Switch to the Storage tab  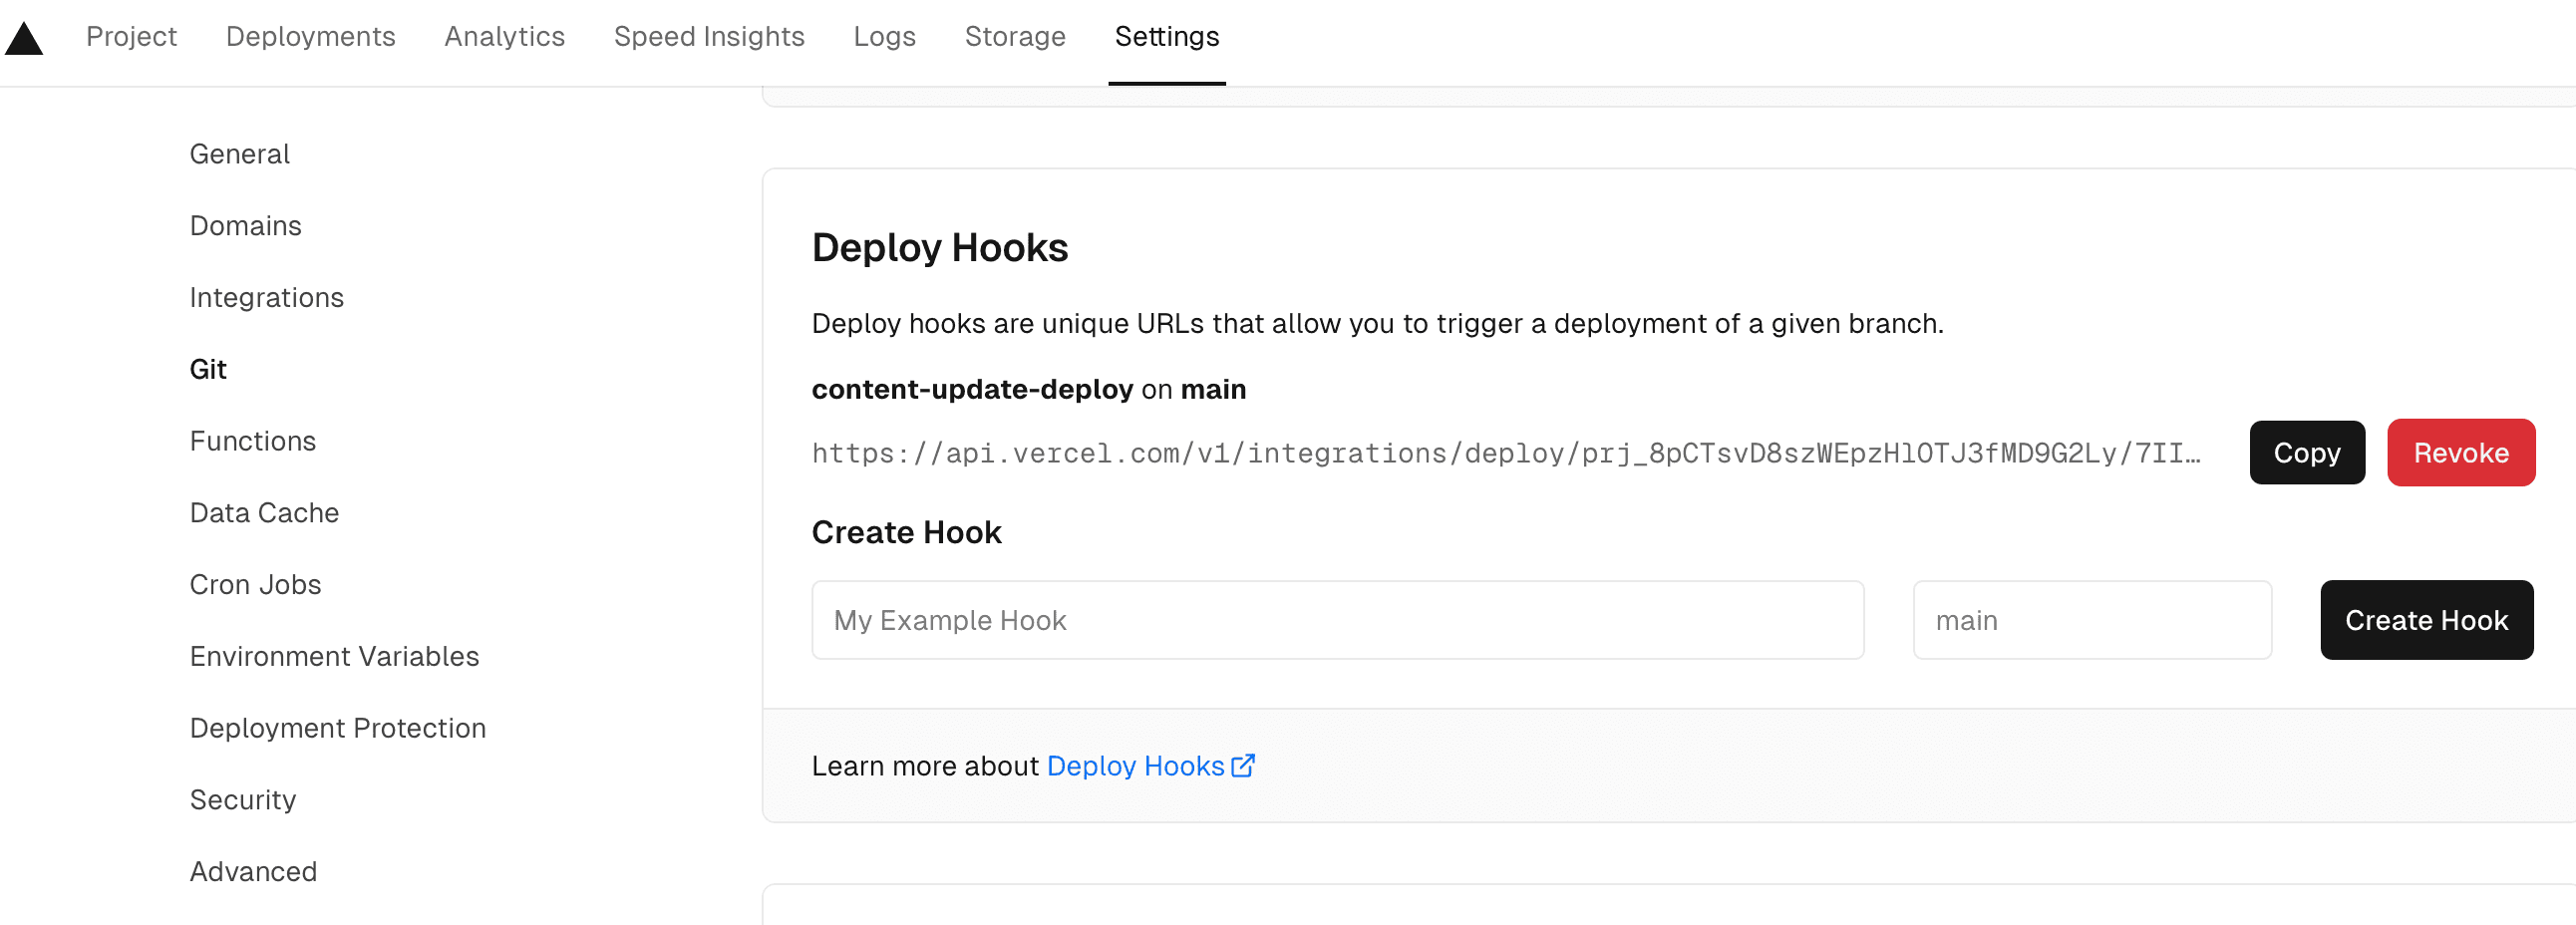1014,37
